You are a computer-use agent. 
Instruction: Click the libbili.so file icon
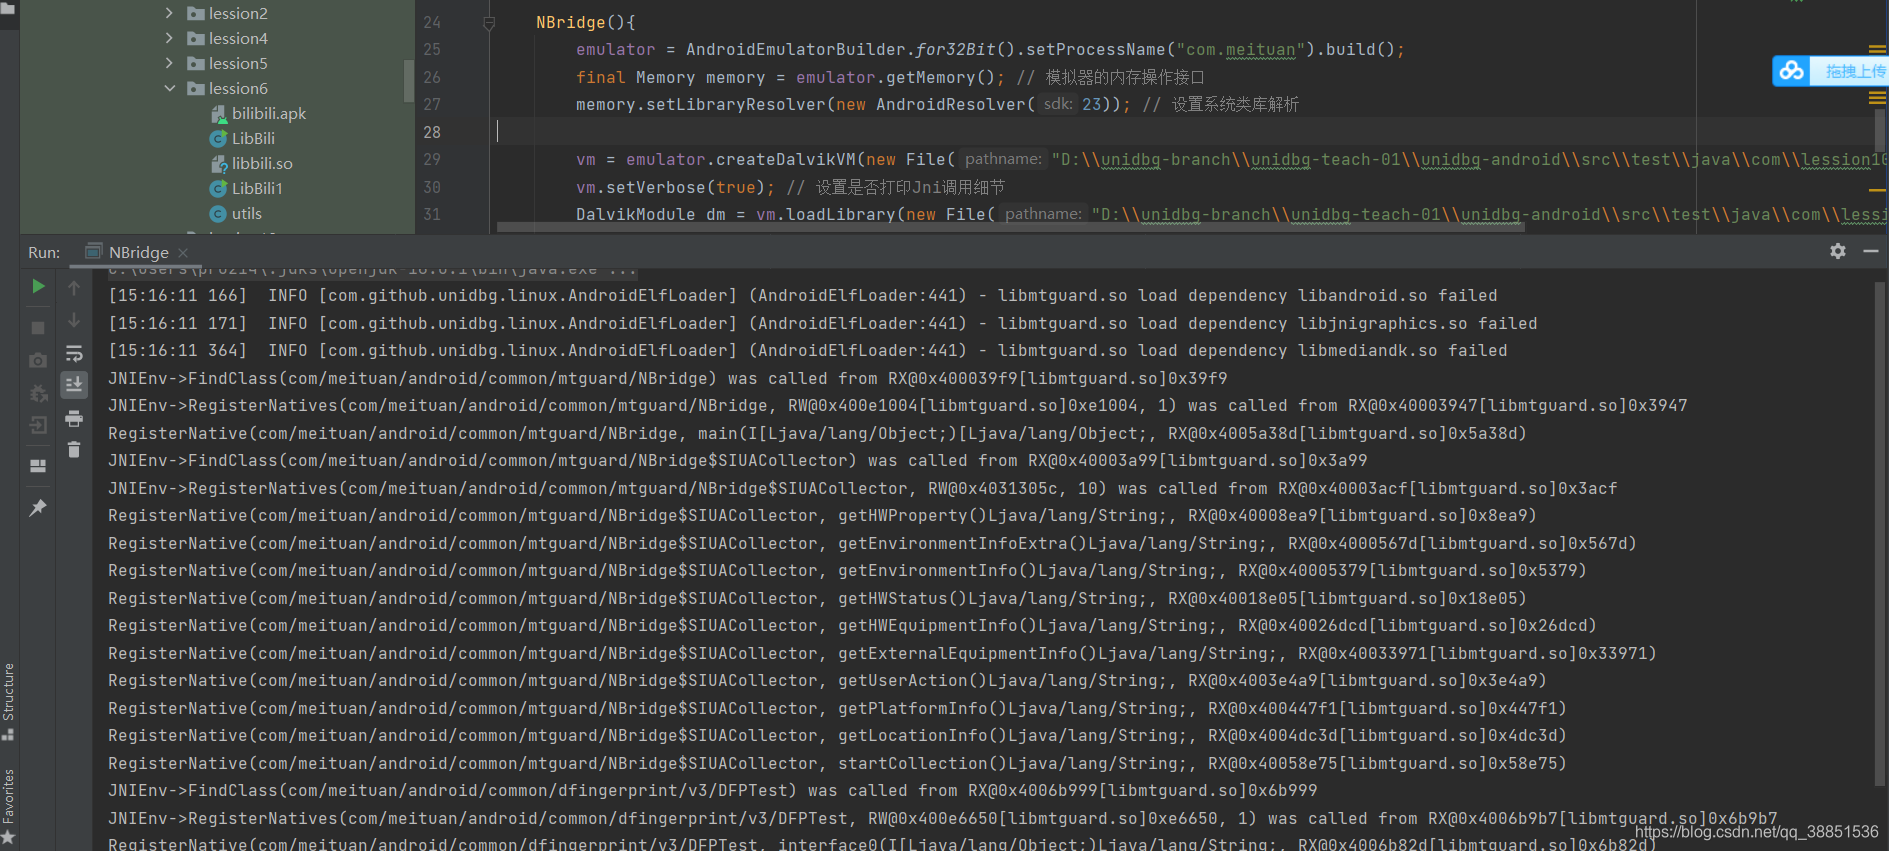click(218, 163)
